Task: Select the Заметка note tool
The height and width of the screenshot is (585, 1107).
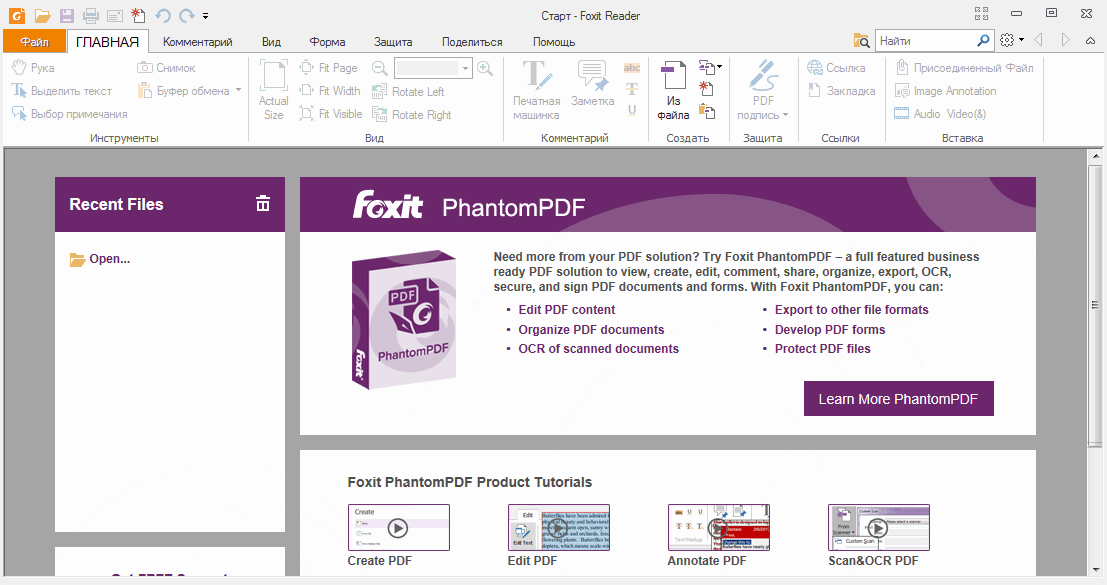Action: [x=592, y=85]
